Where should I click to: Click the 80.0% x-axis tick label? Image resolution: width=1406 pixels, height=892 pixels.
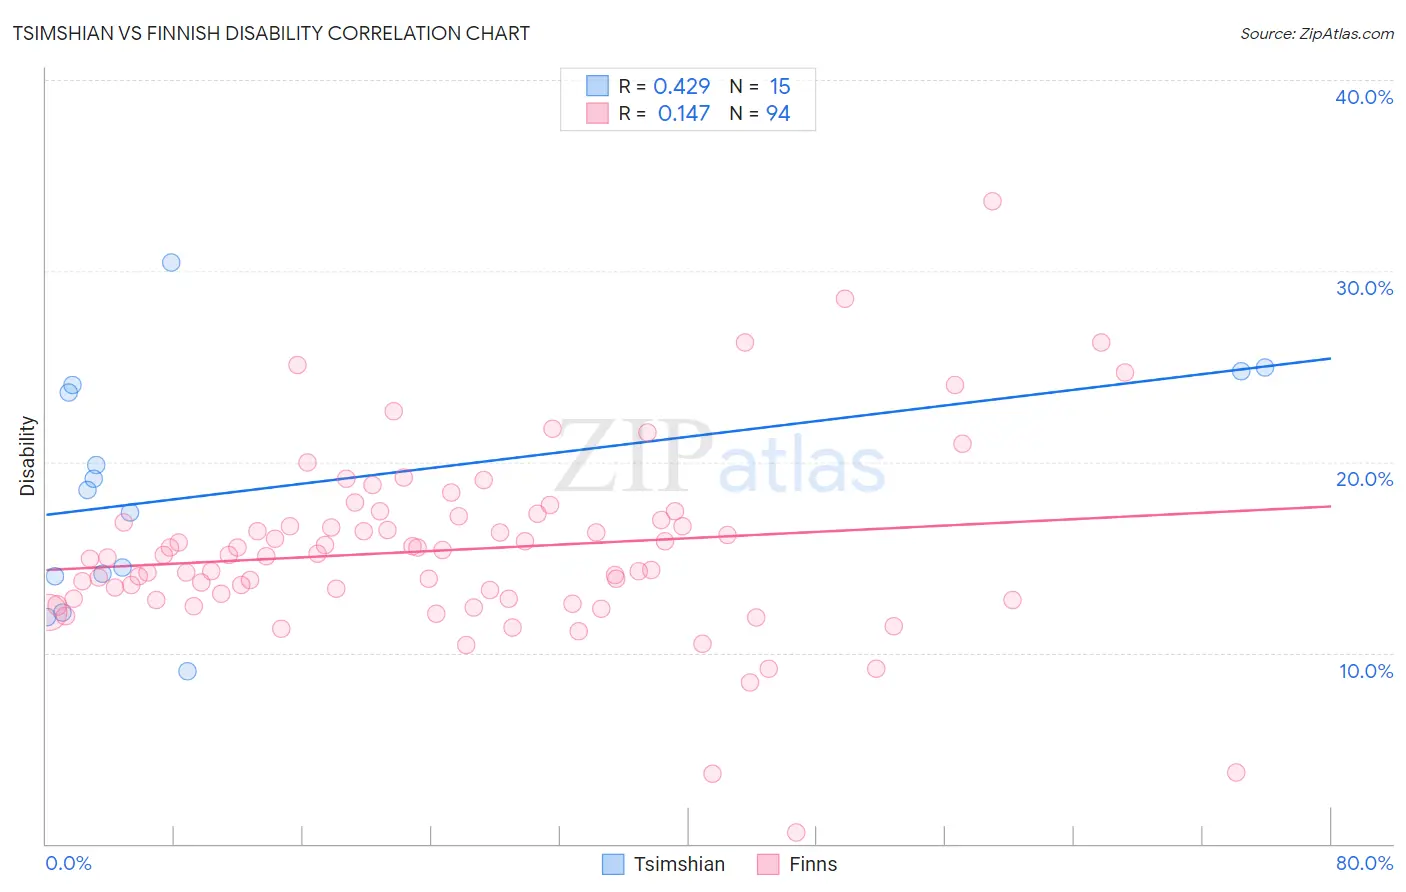click(1364, 863)
